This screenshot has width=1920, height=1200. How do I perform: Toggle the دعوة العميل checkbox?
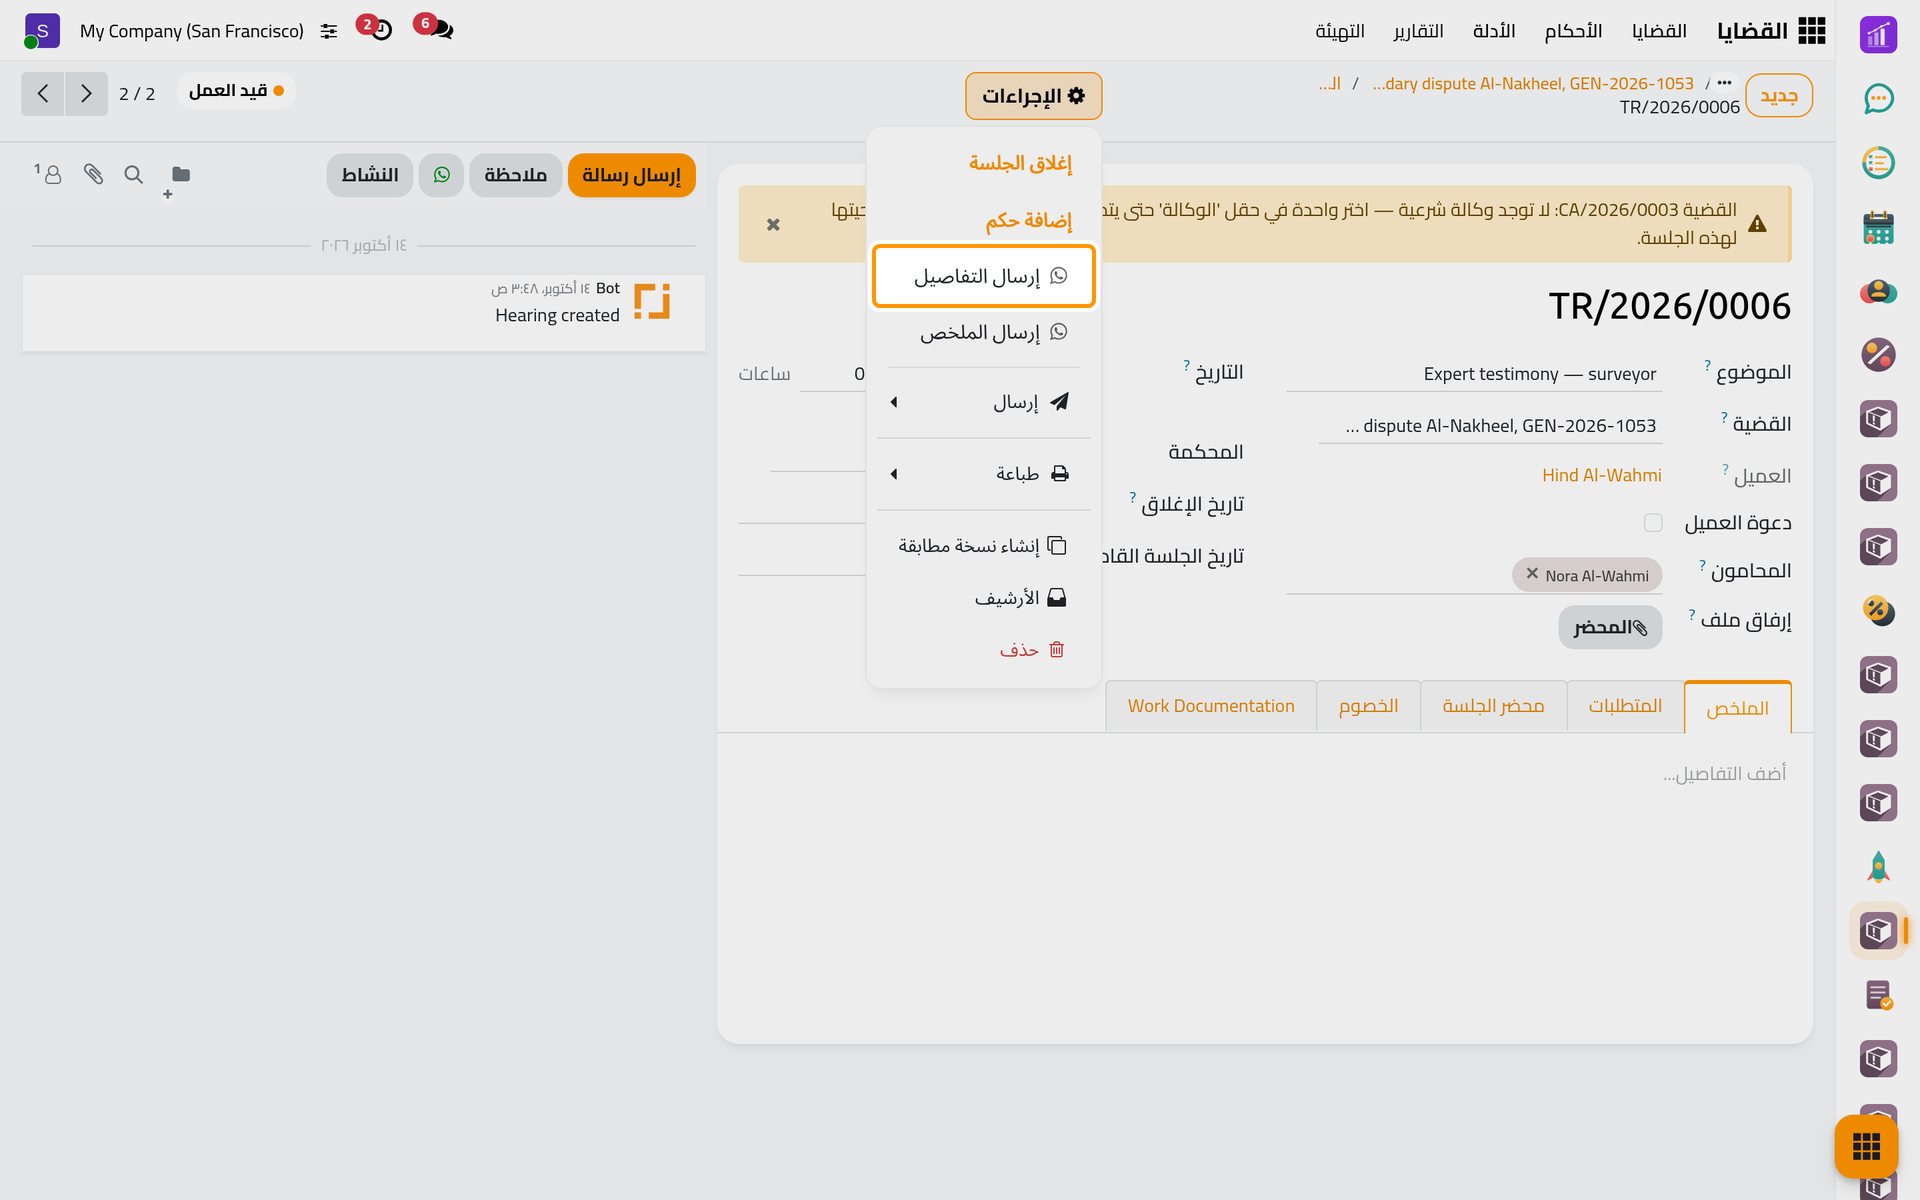[x=1653, y=523]
